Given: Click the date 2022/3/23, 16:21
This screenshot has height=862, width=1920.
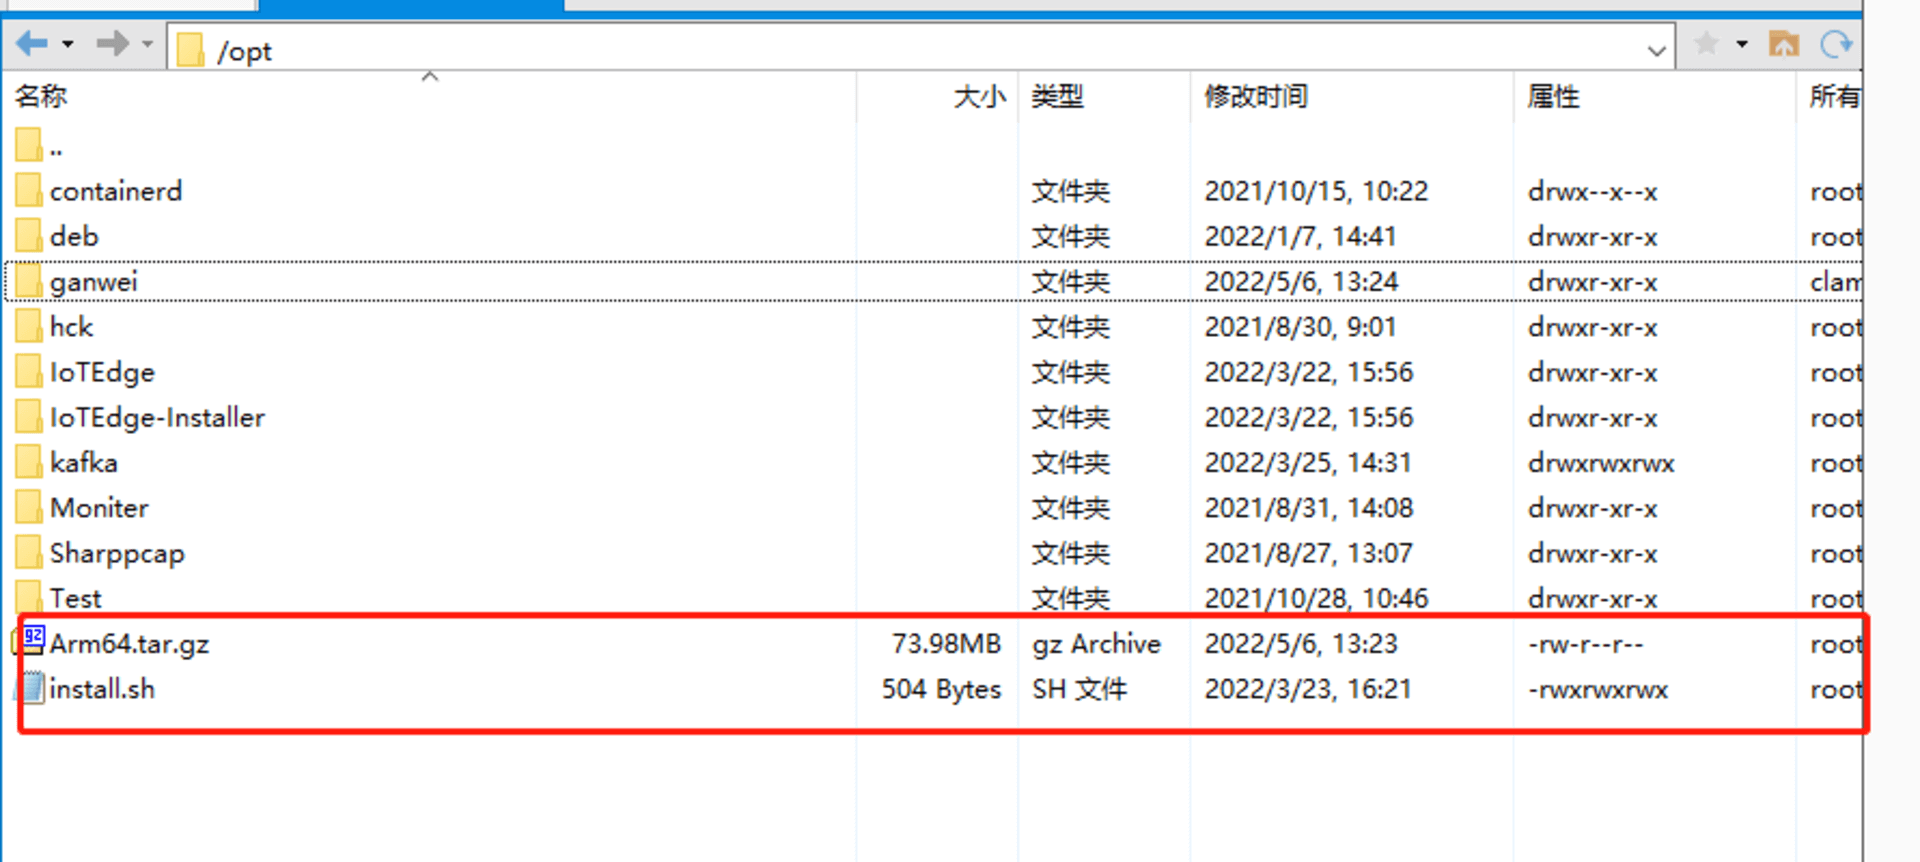Looking at the screenshot, I should pyautogui.click(x=1308, y=689).
